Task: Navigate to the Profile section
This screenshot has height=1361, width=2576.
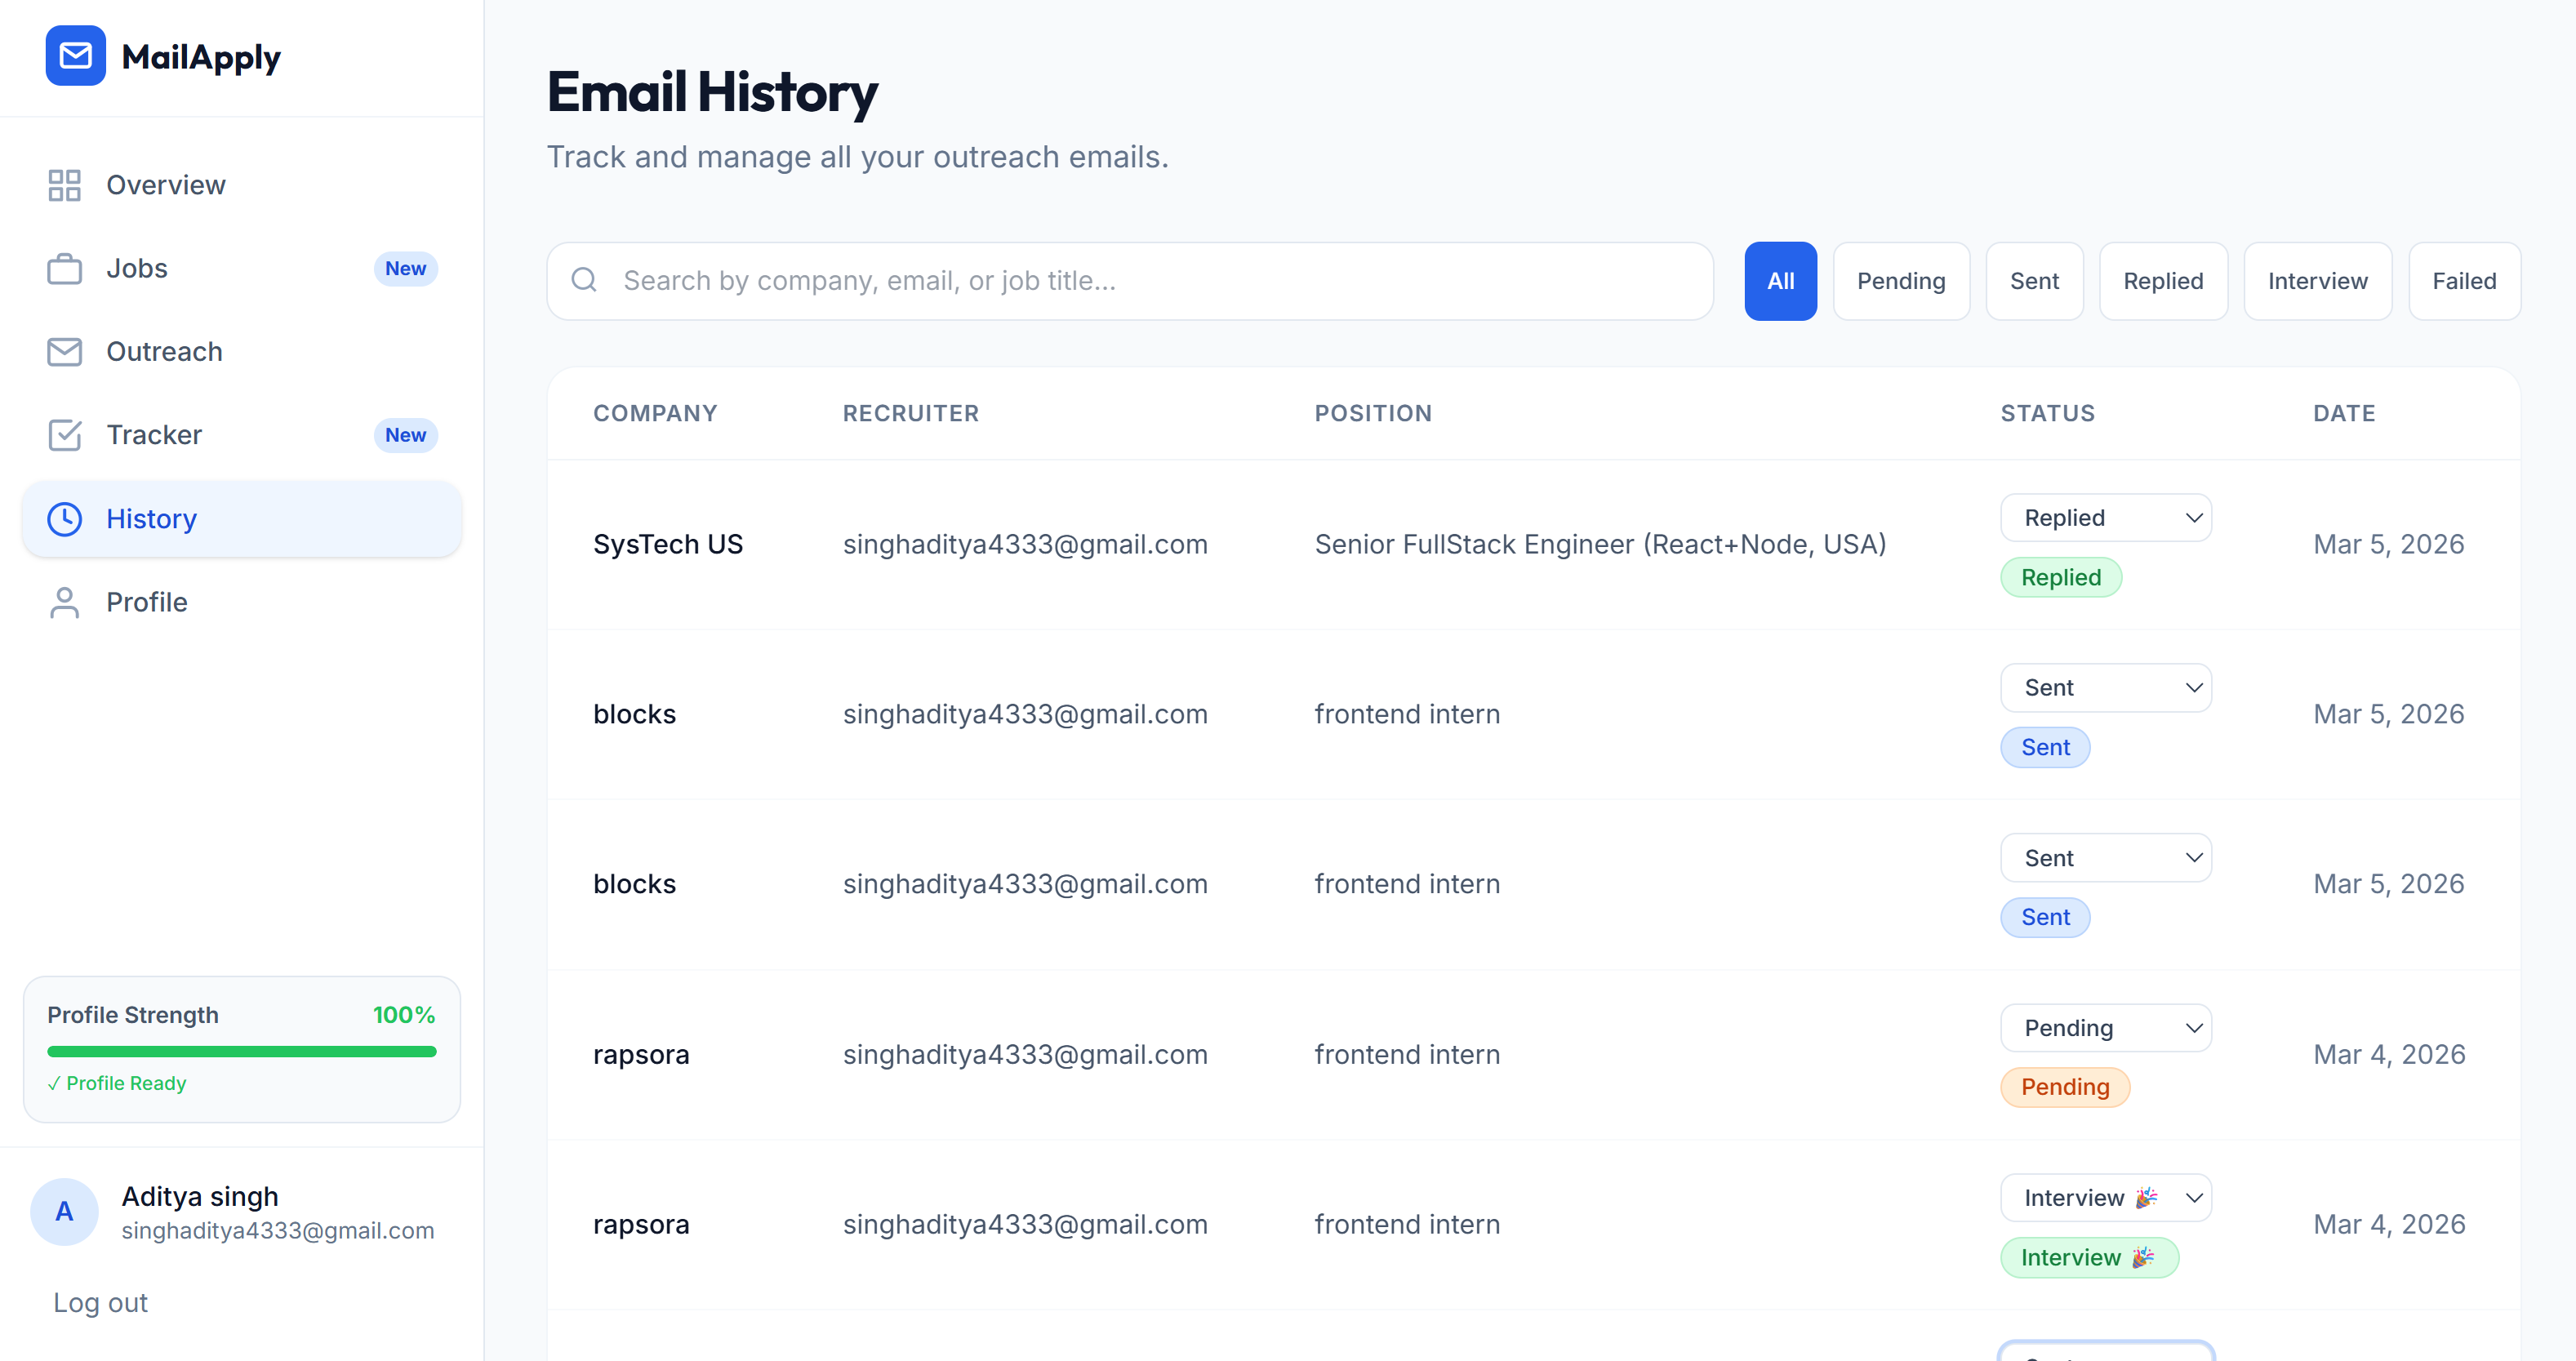Action: [147, 602]
